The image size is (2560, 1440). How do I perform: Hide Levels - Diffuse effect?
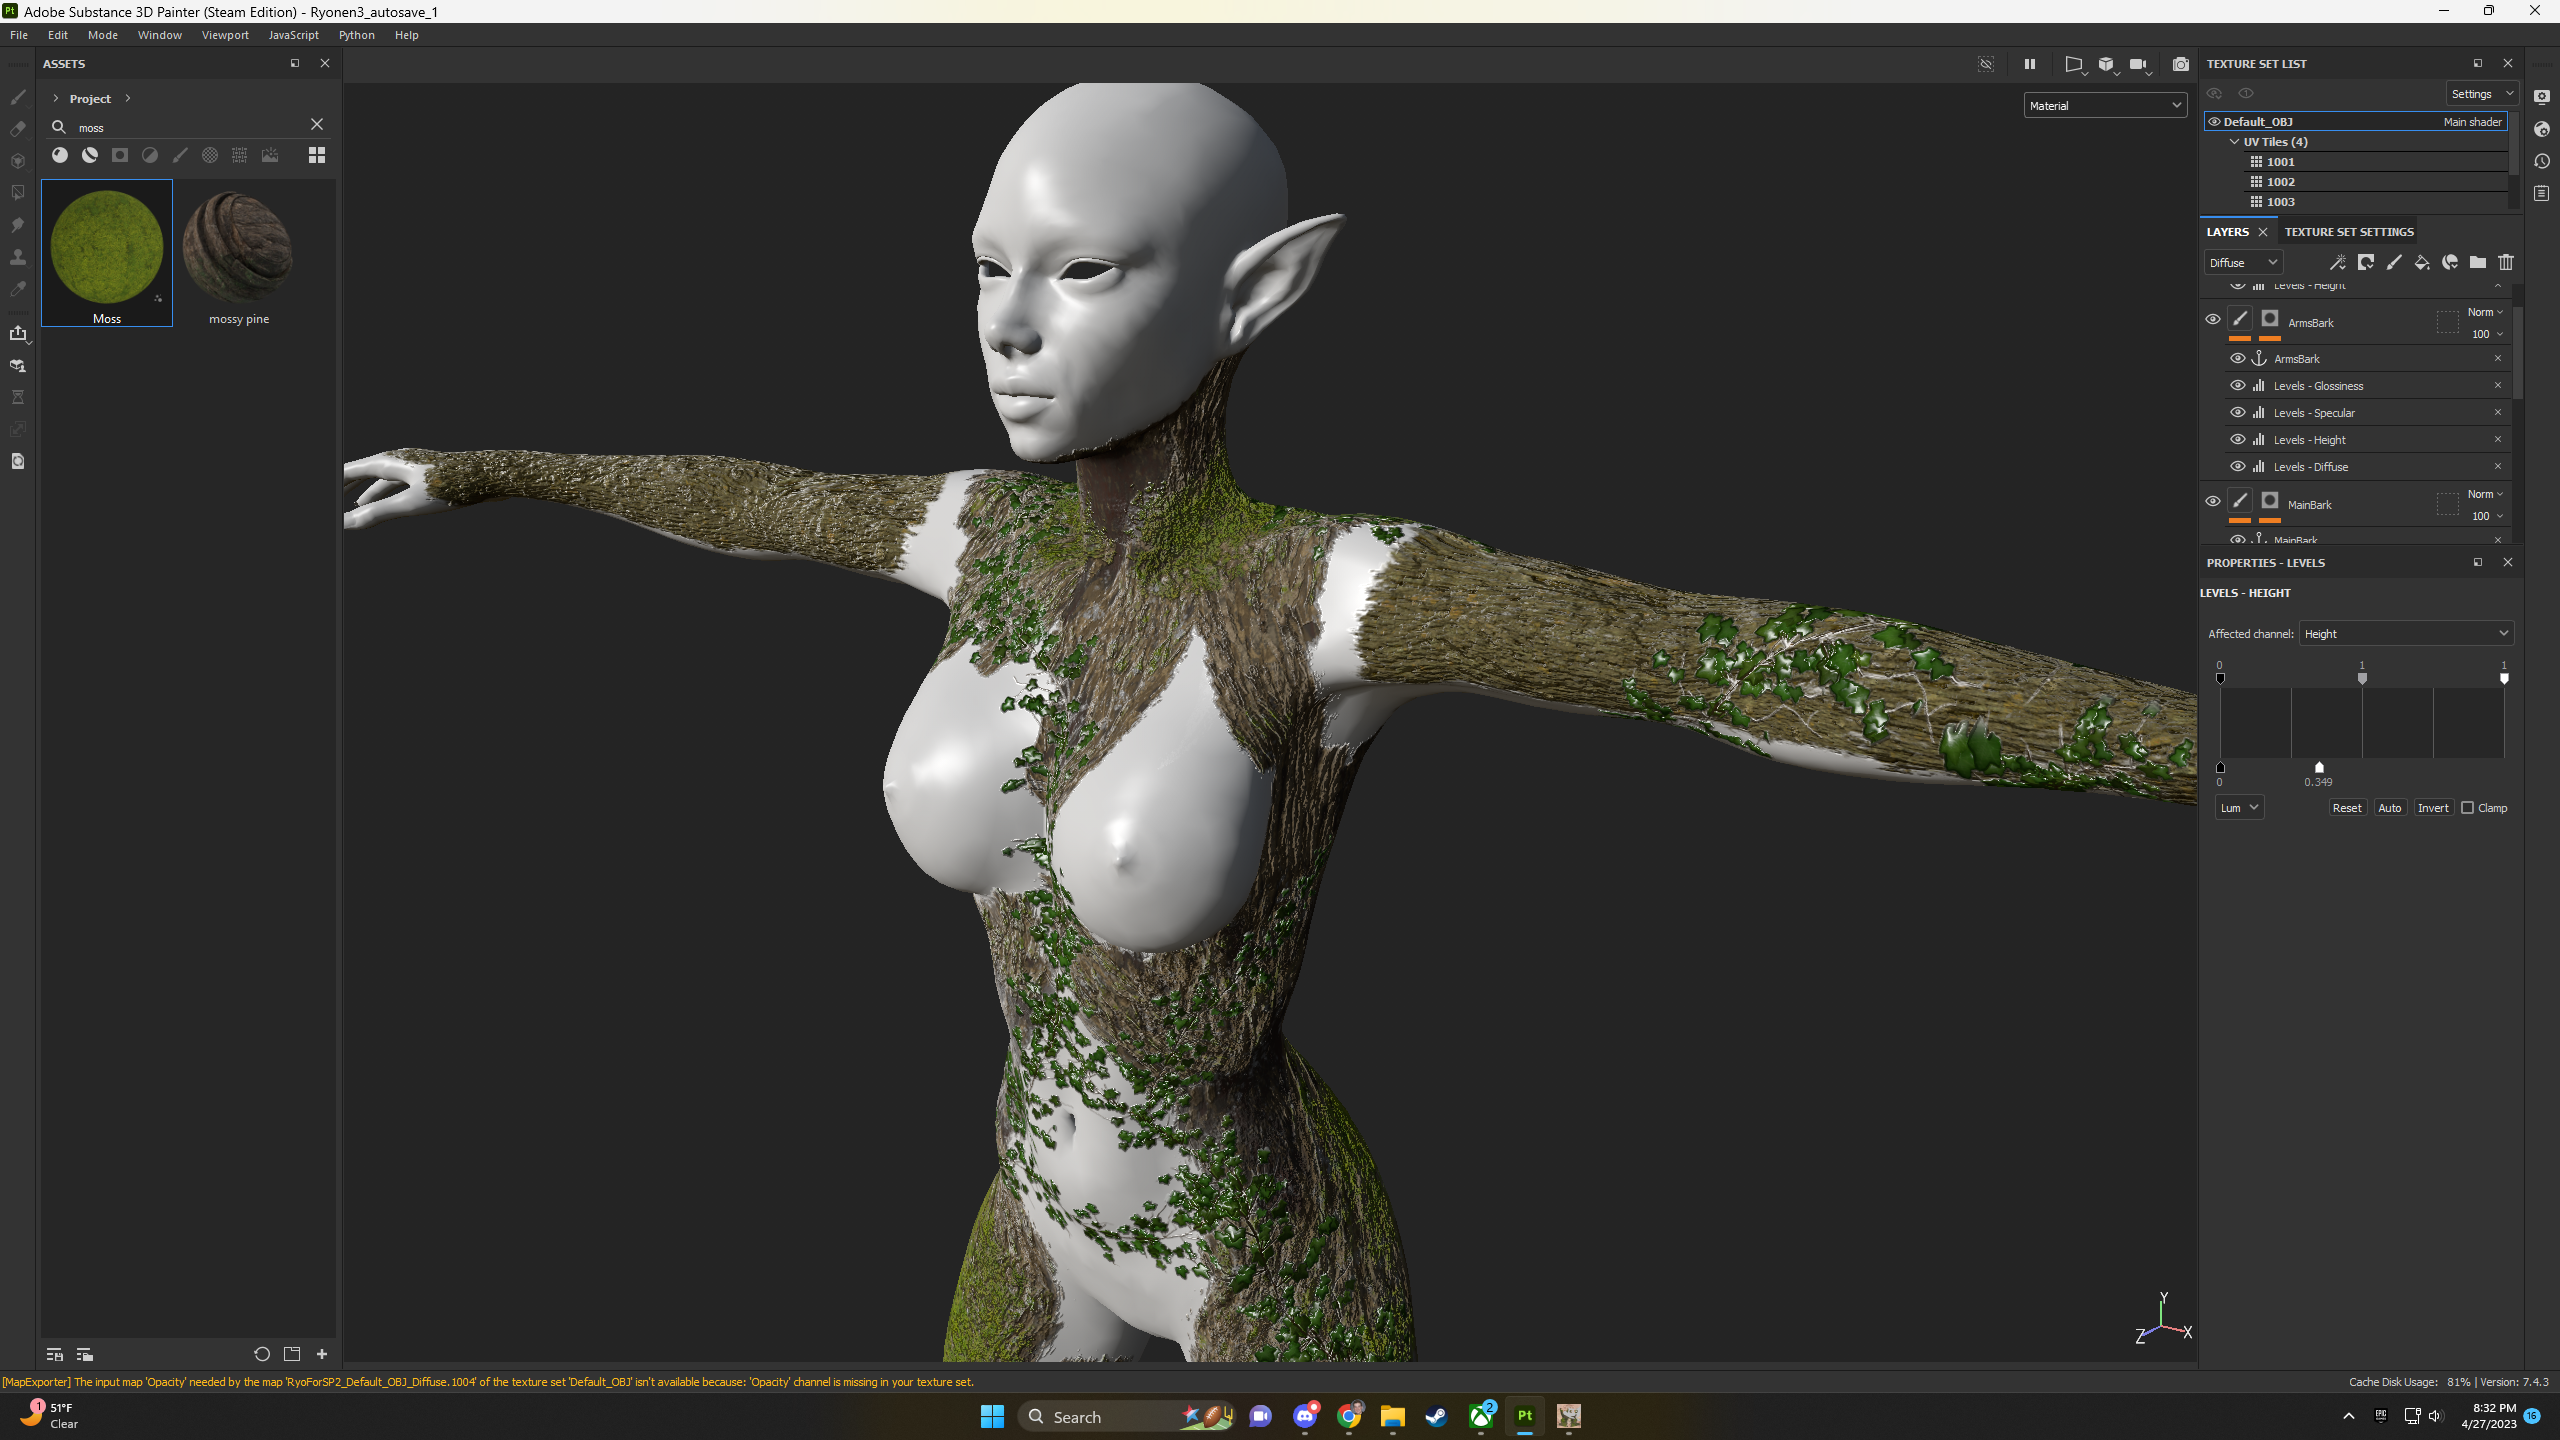click(2238, 466)
